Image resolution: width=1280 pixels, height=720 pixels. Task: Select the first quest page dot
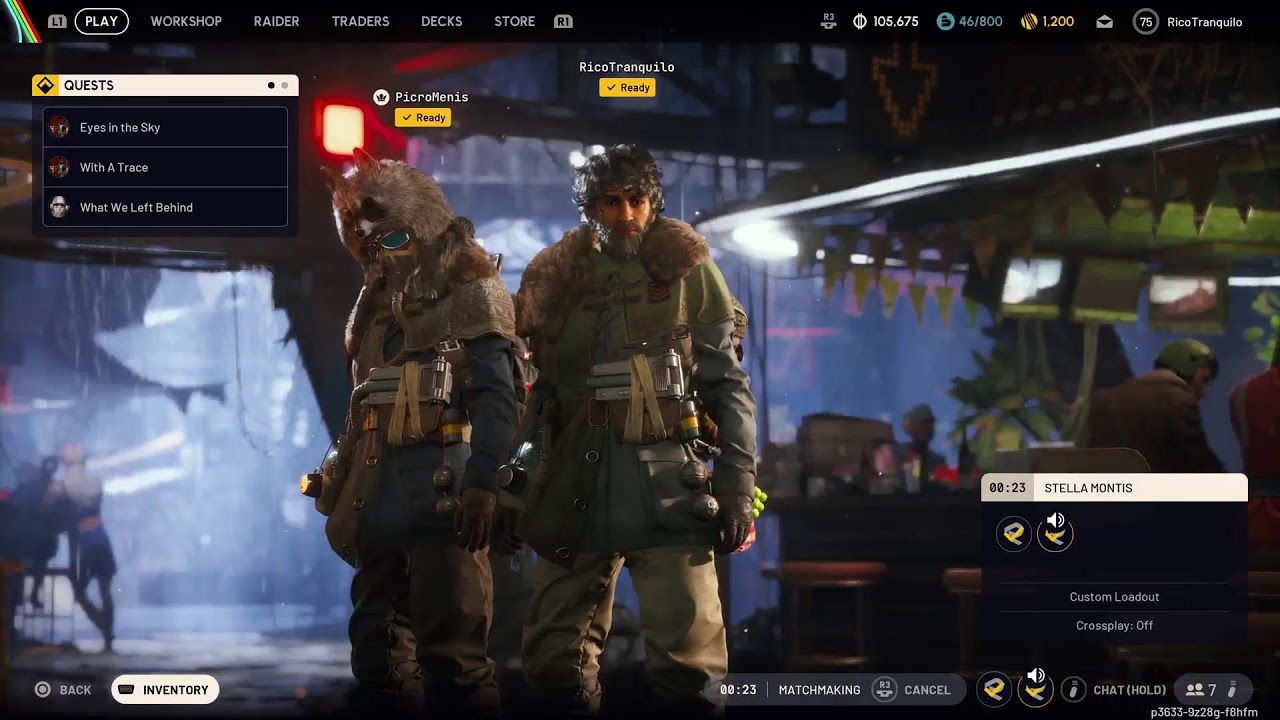(x=271, y=85)
